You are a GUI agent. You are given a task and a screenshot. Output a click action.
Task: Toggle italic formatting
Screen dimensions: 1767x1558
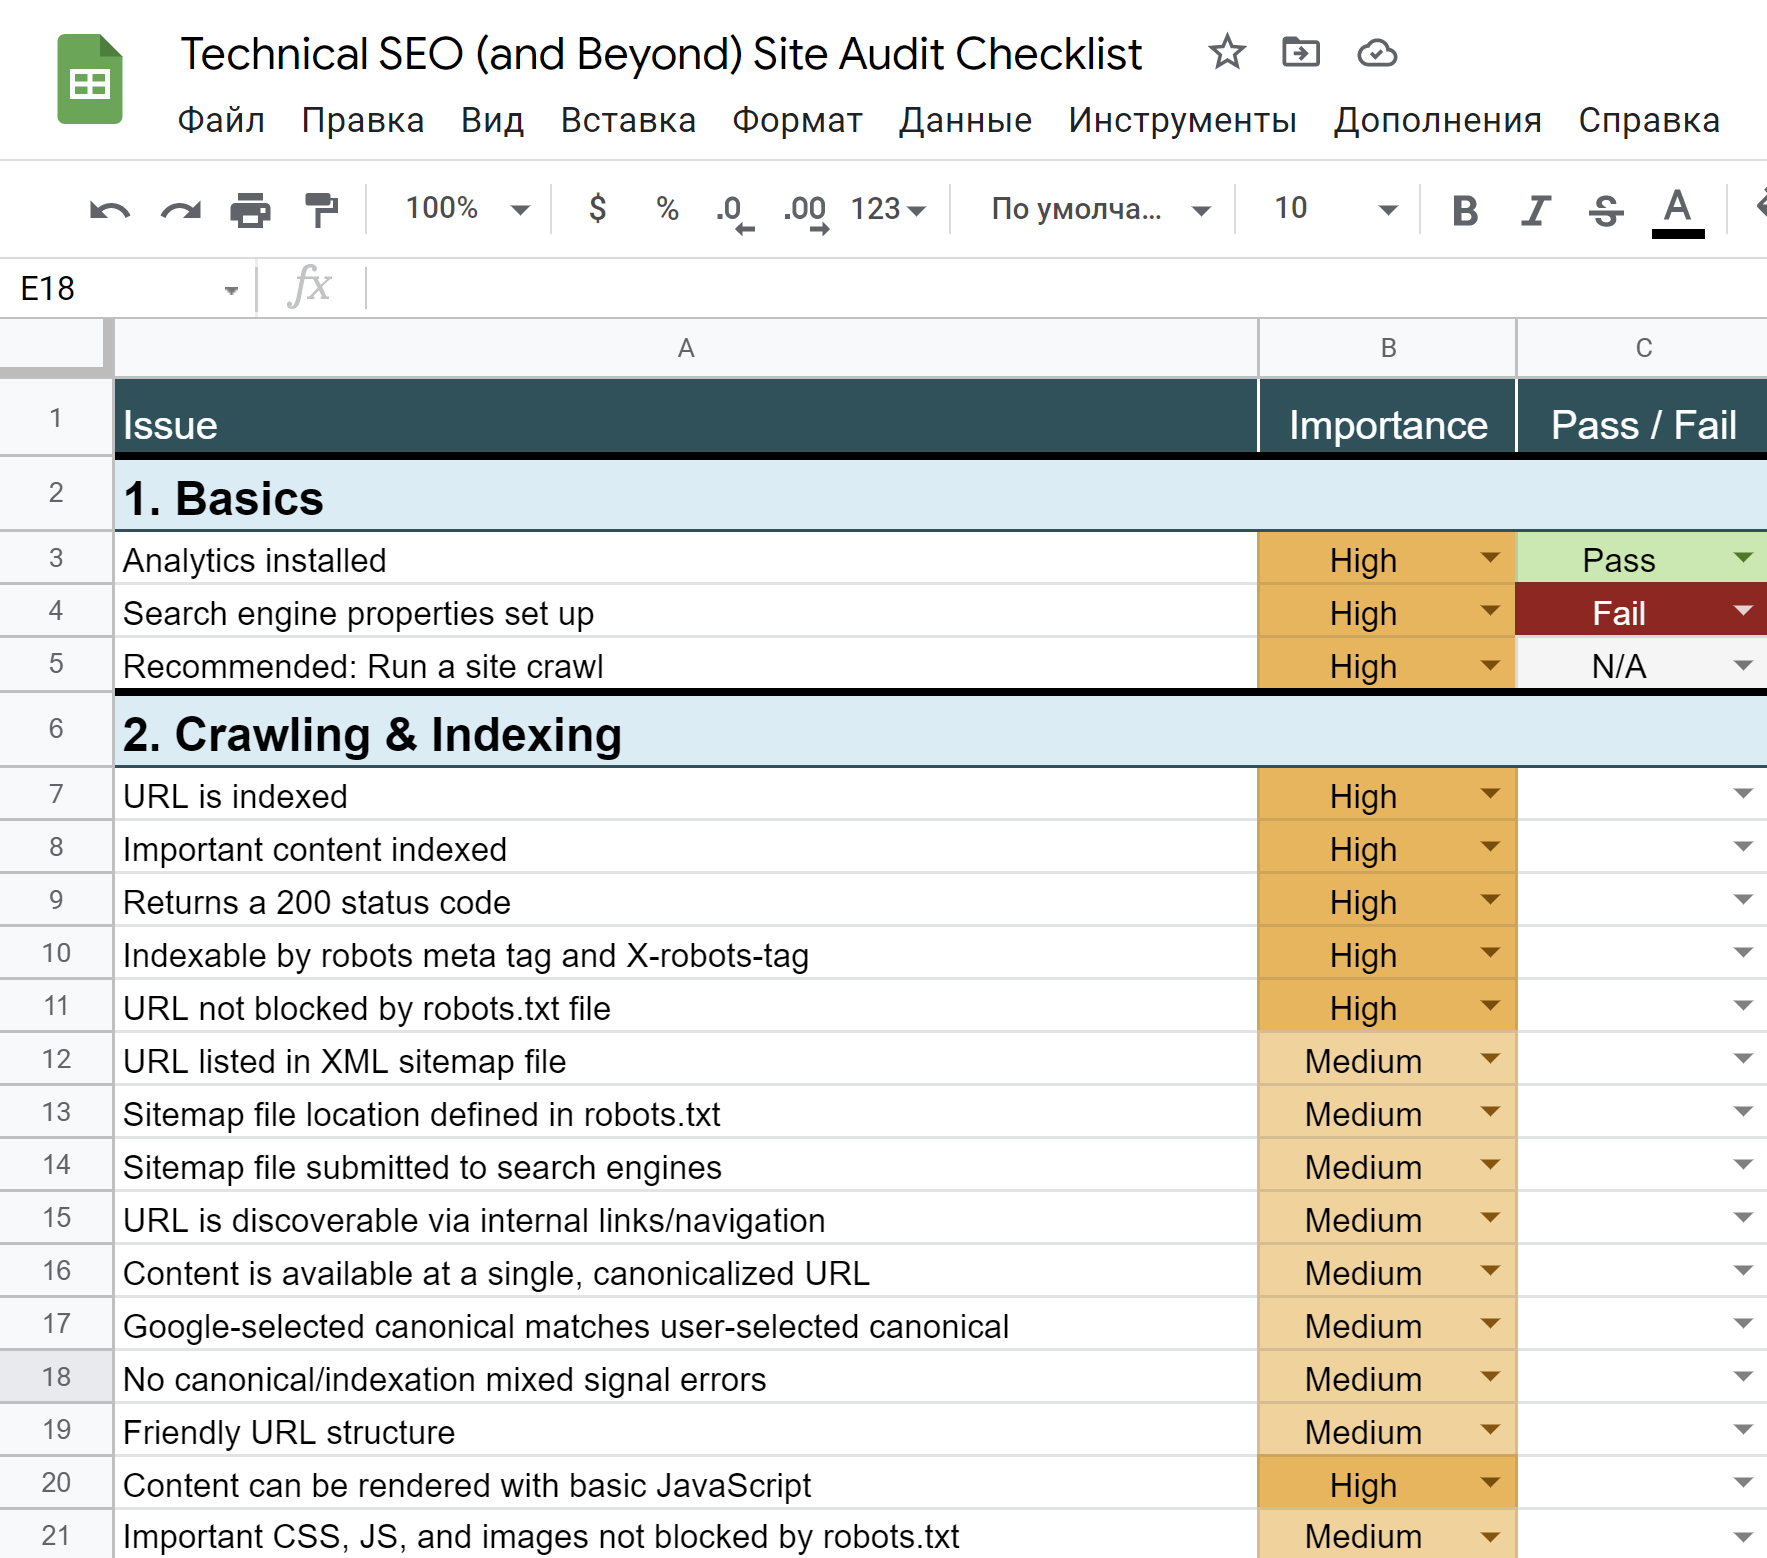pyautogui.click(x=1535, y=210)
